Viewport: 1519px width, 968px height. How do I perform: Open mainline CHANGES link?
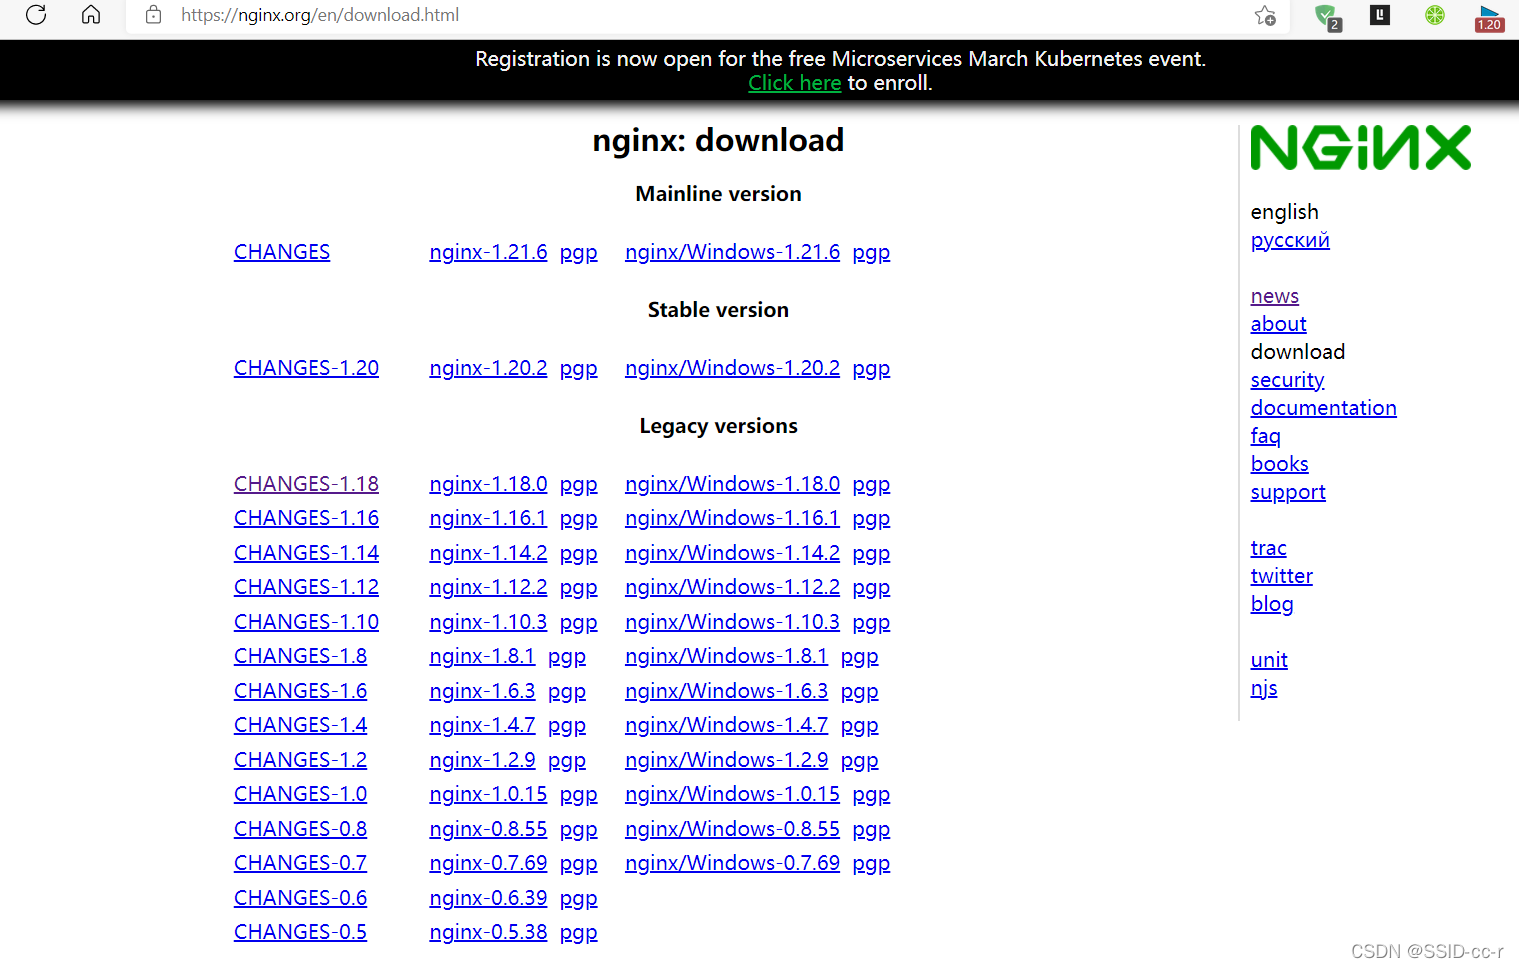coord(282,252)
